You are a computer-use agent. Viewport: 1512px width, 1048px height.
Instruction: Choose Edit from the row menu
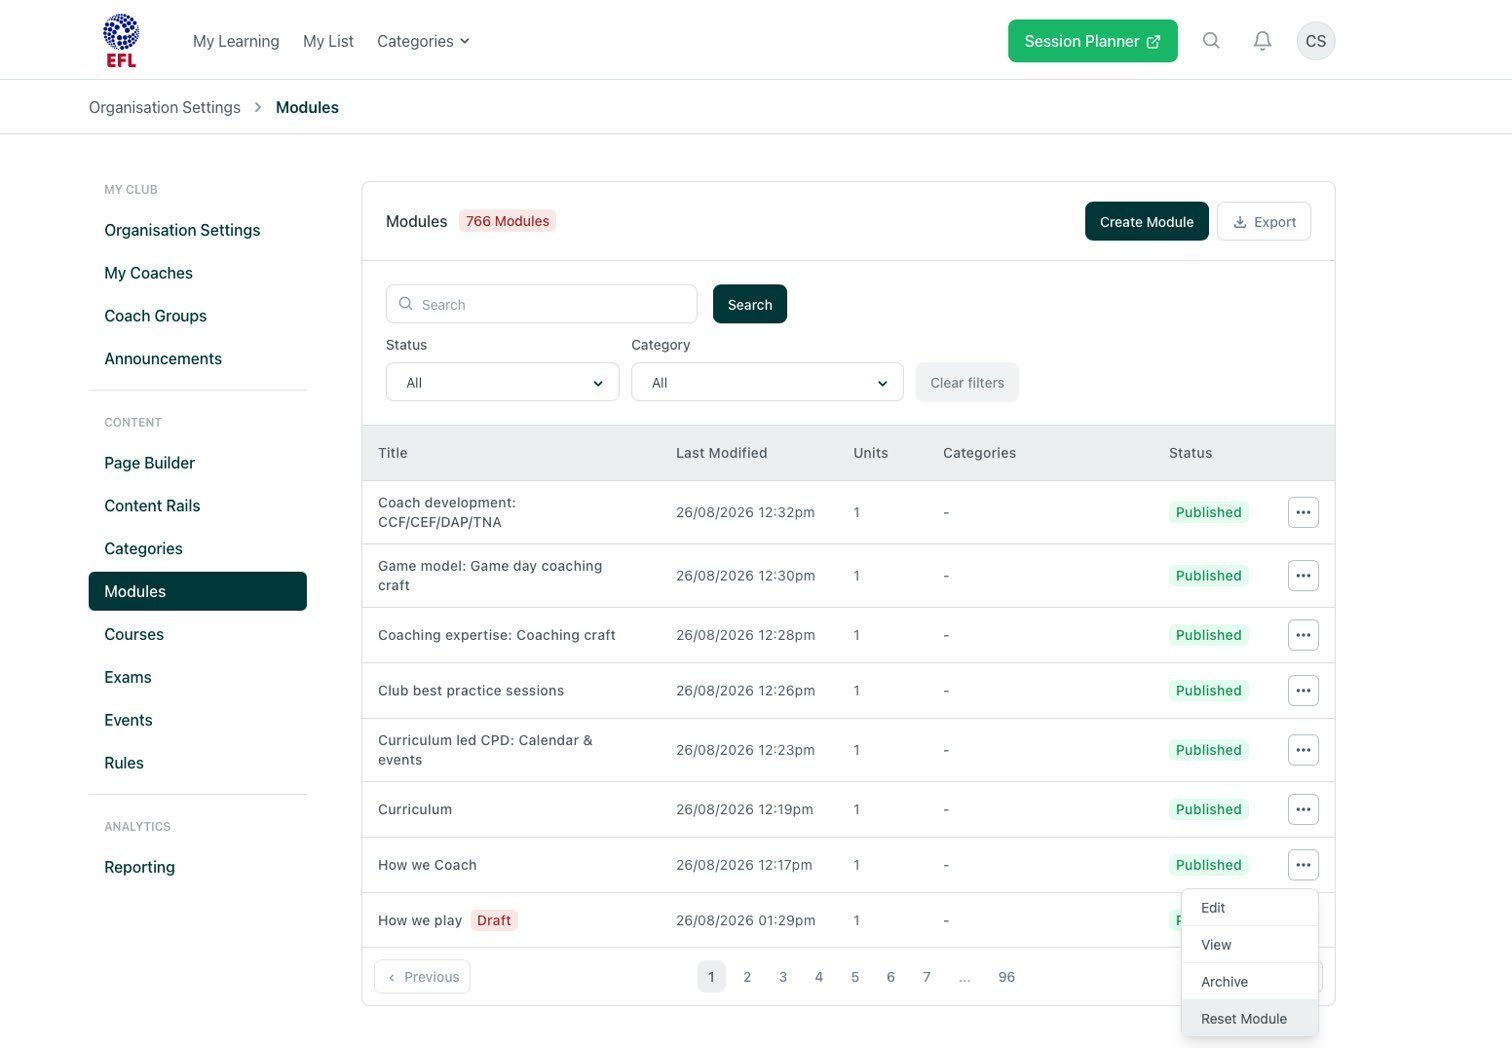(1250, 908)
